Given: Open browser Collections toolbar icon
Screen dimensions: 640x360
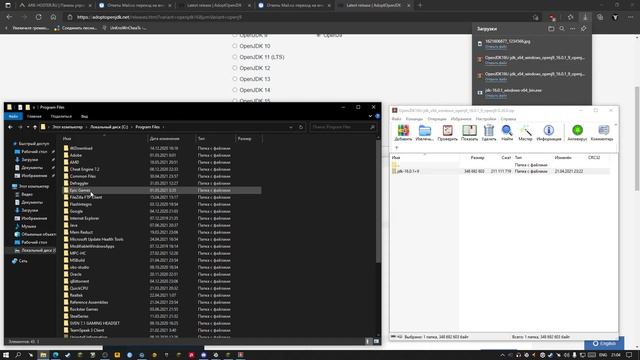Looking at the screenshot, I should coord(600,17).
